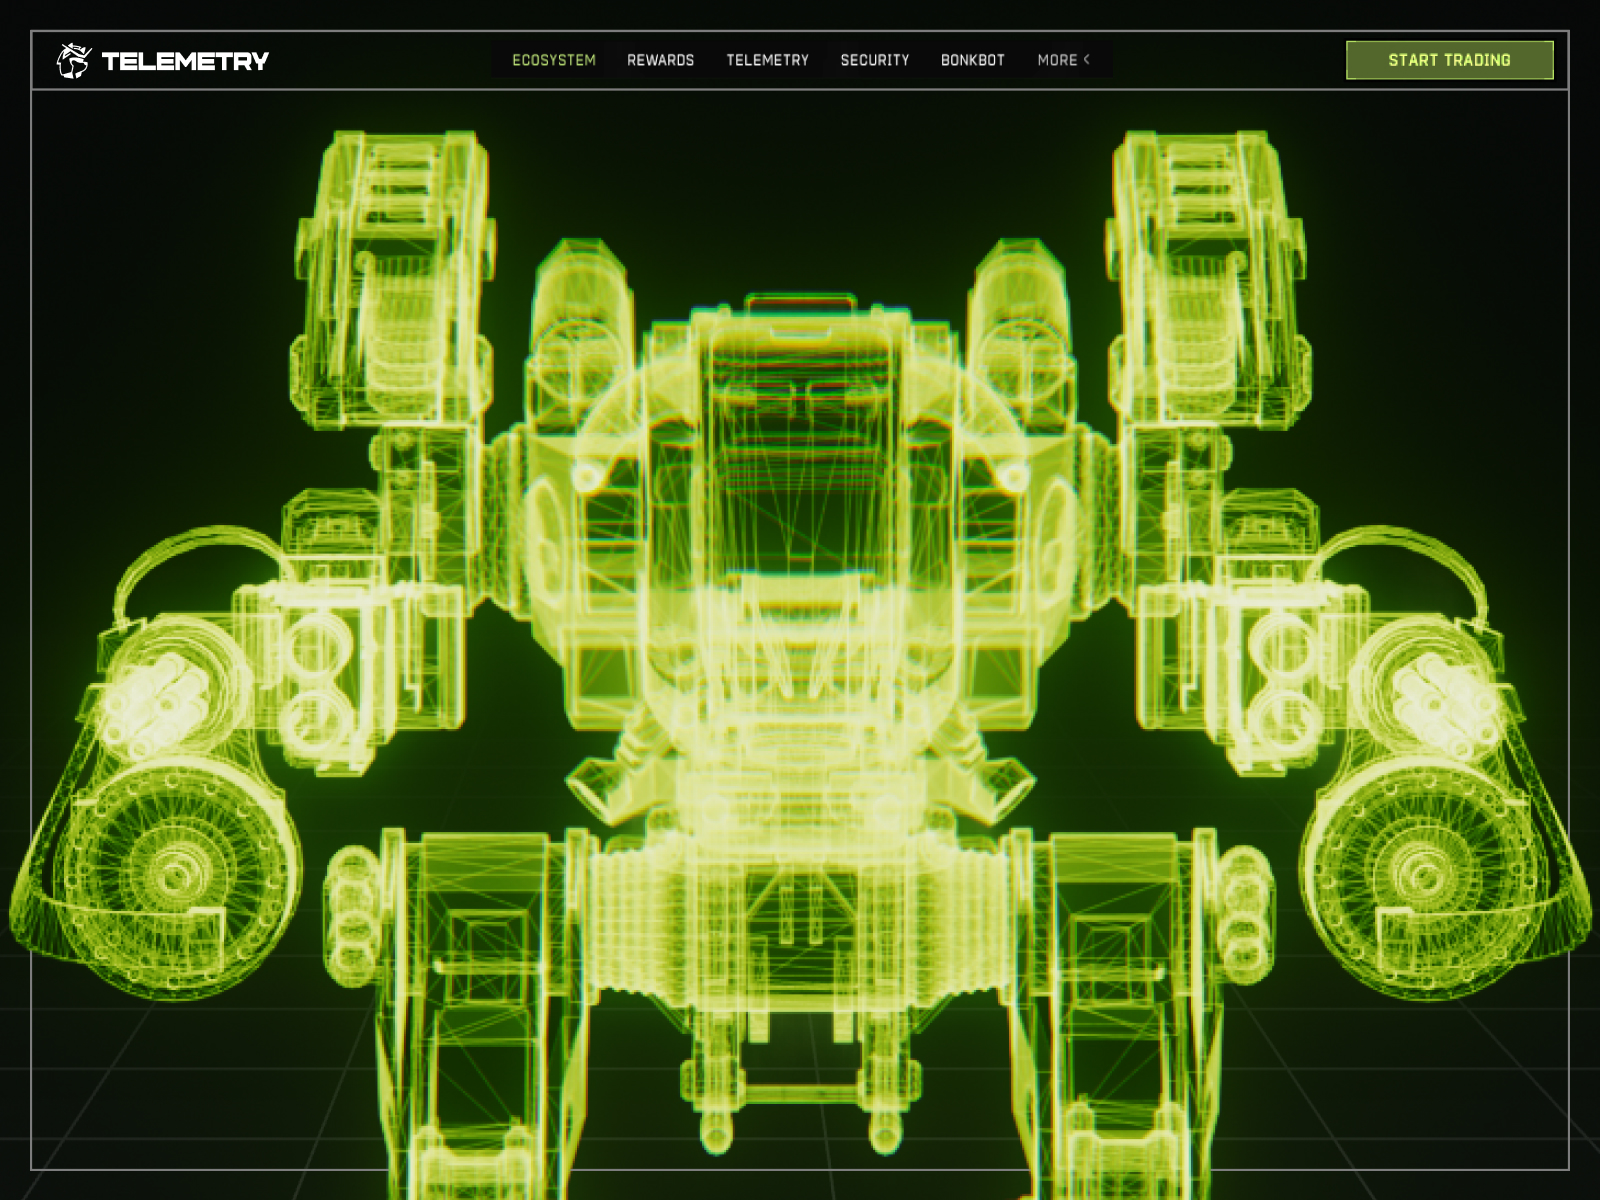The width and height of the screenshot is (1600, 1200).
Task: Click the Telemetry dragon logo icon
Action: pyautogui.click(x=73, y=61)
